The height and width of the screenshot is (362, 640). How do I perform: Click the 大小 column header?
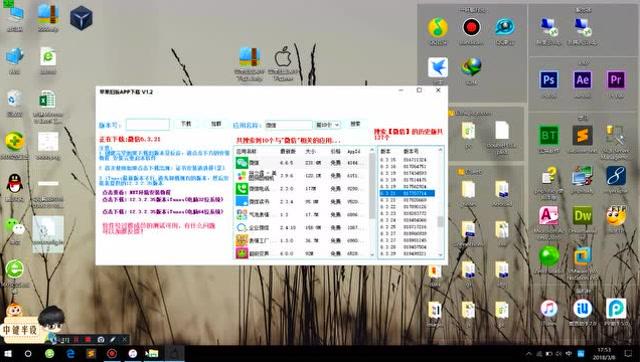coord(311,151)
